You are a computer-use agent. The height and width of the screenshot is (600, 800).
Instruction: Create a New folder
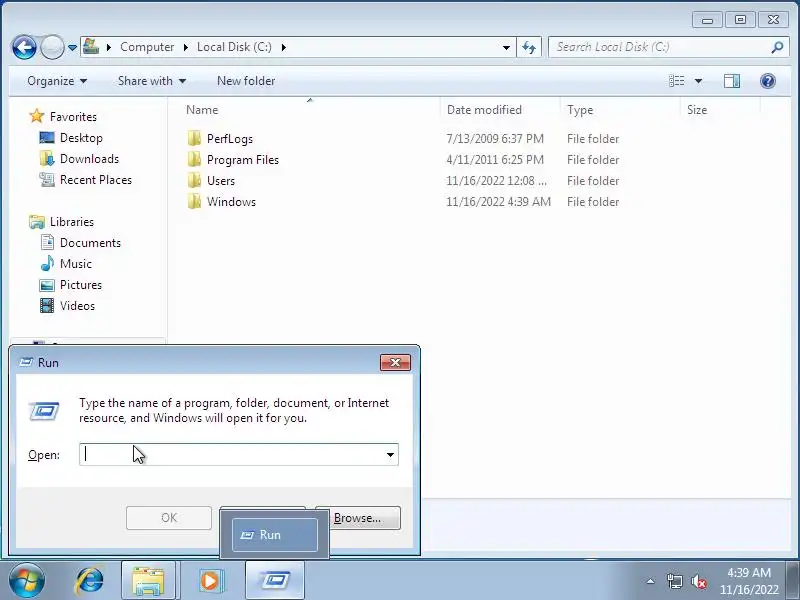pyautogui.click(x=246, y=81)
